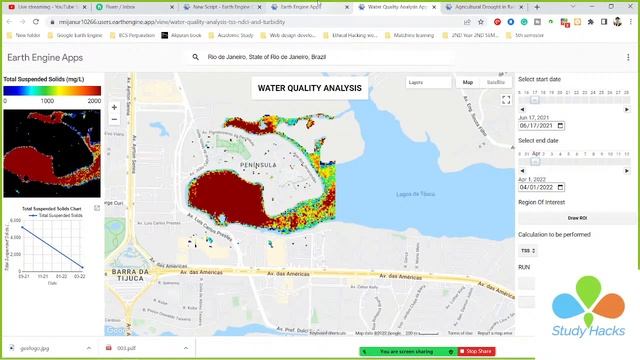Switch to Map view type

click(468, 82)
